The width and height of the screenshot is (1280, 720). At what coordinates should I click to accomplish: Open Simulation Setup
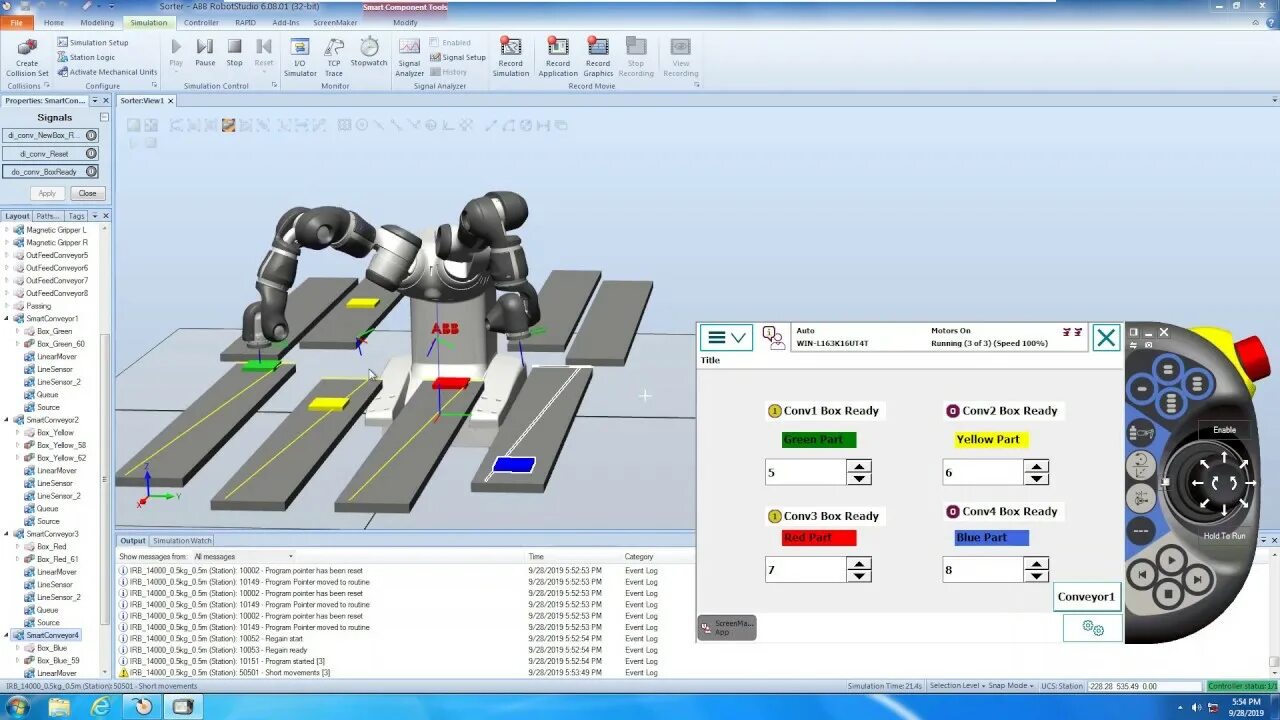92,43
